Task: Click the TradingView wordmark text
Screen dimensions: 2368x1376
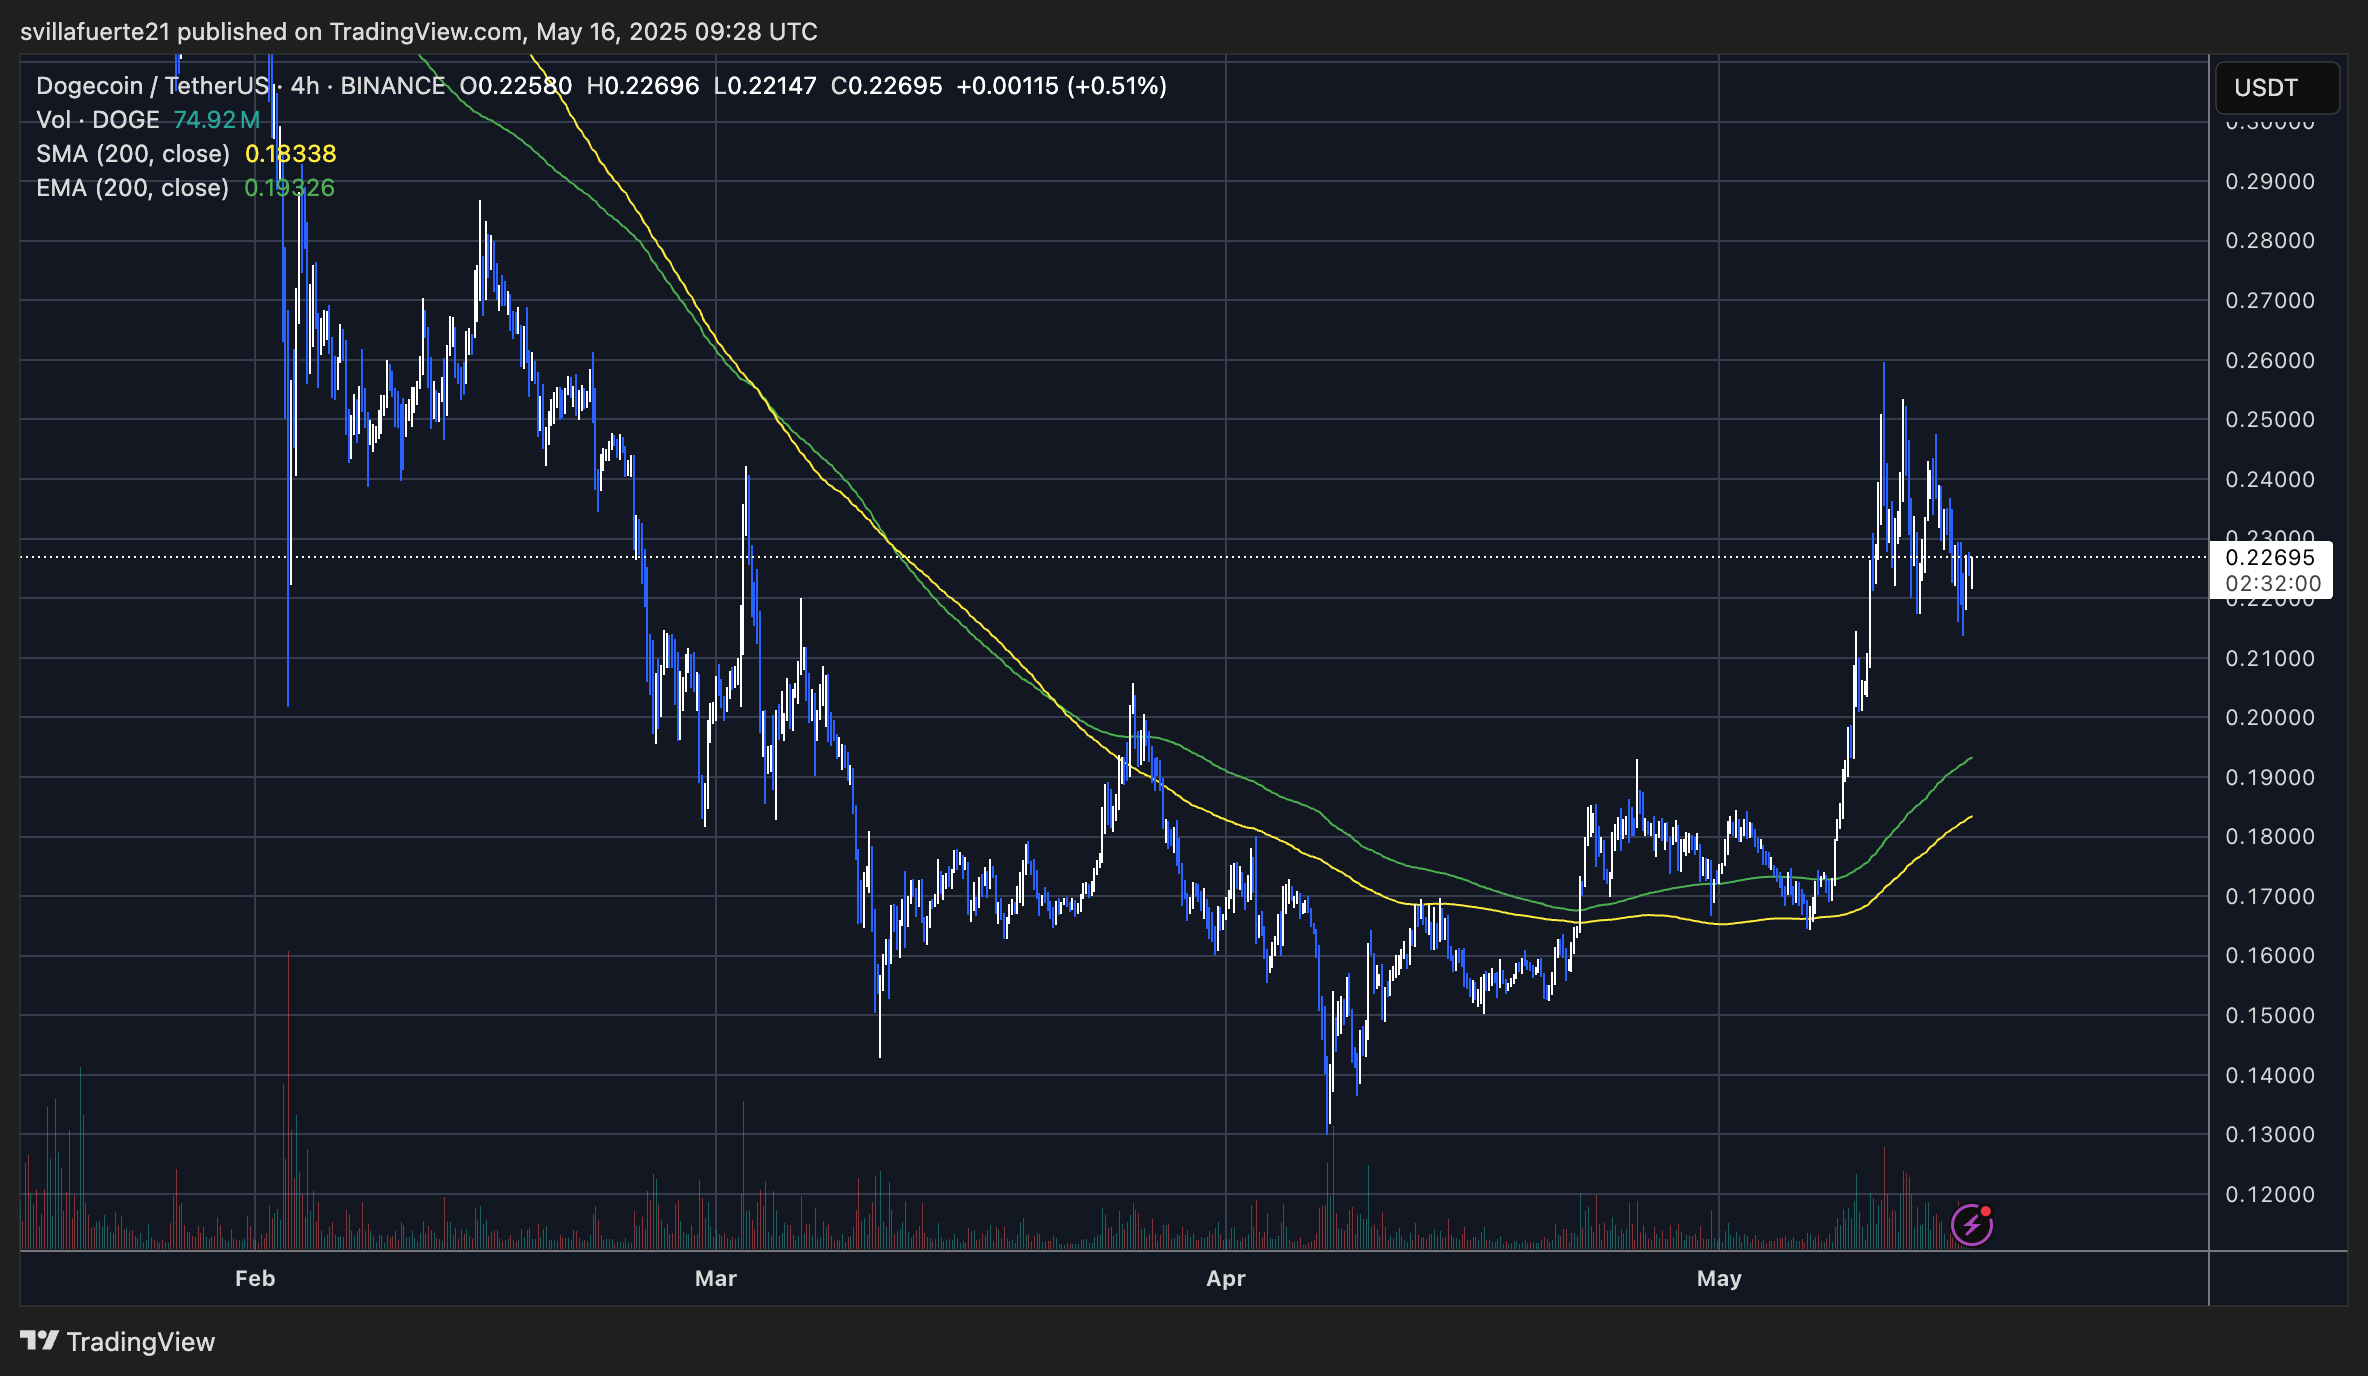Action: pyautogui.click(x=140, y=1341)
